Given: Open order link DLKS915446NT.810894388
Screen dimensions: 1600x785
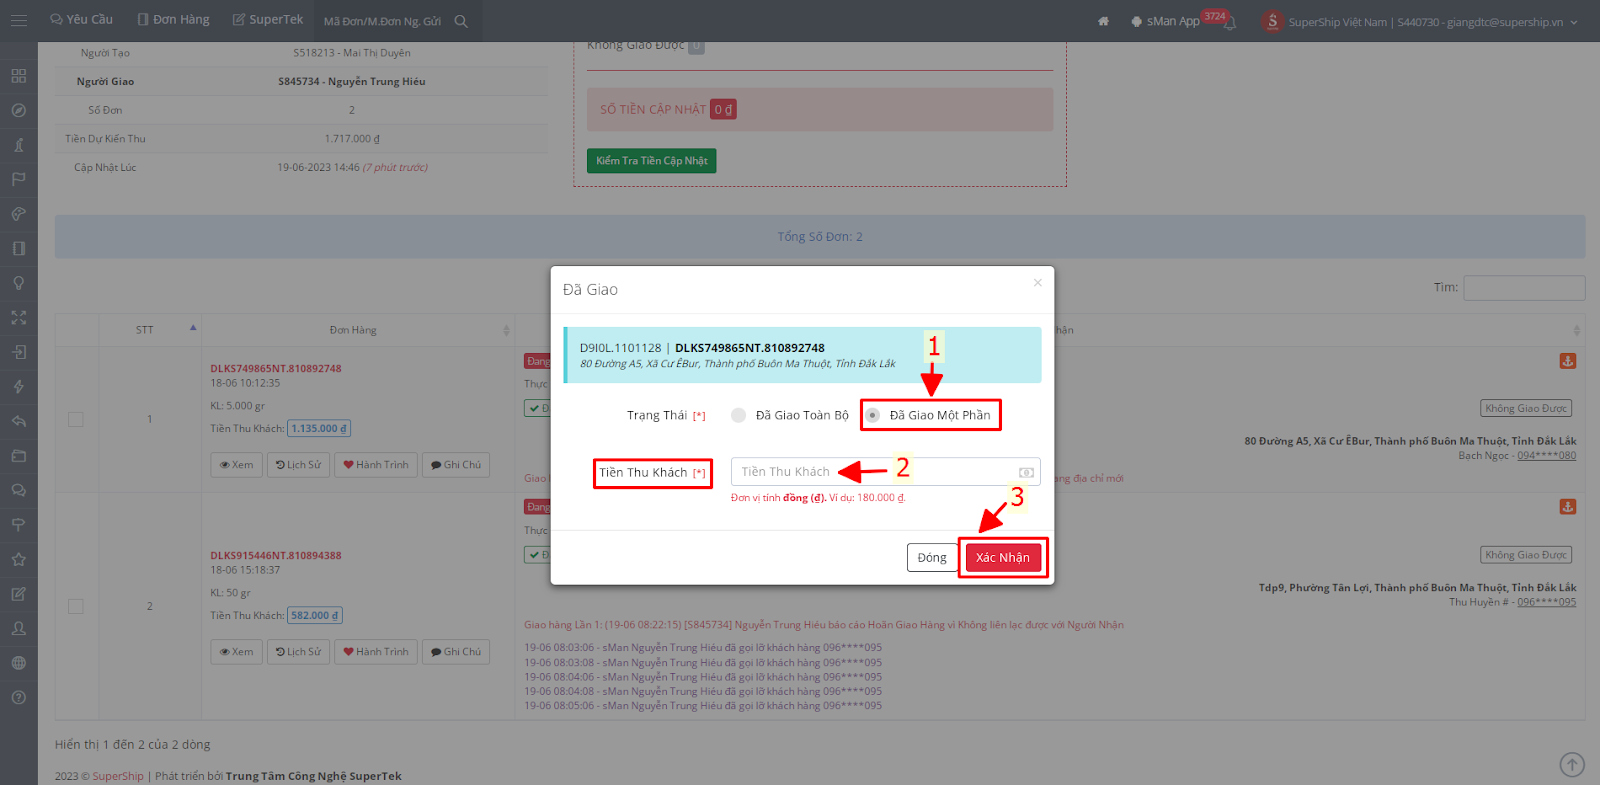Looking at the screenshot, I should (276, 556).
